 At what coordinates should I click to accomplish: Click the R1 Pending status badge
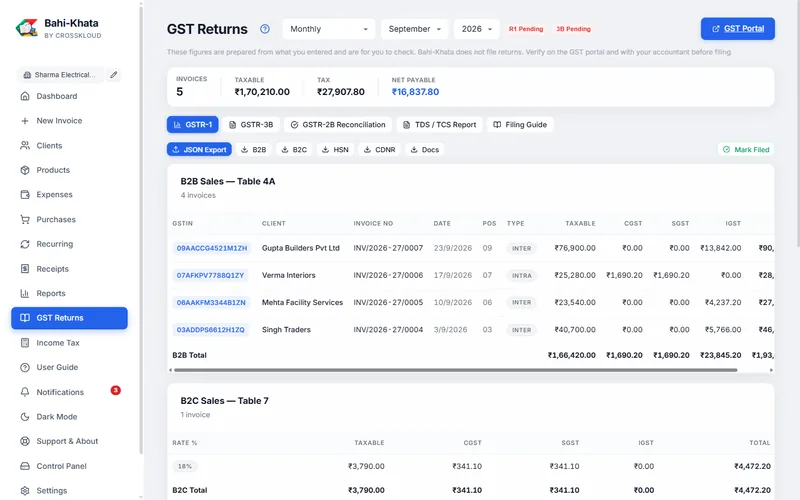[x=526, y=29]
